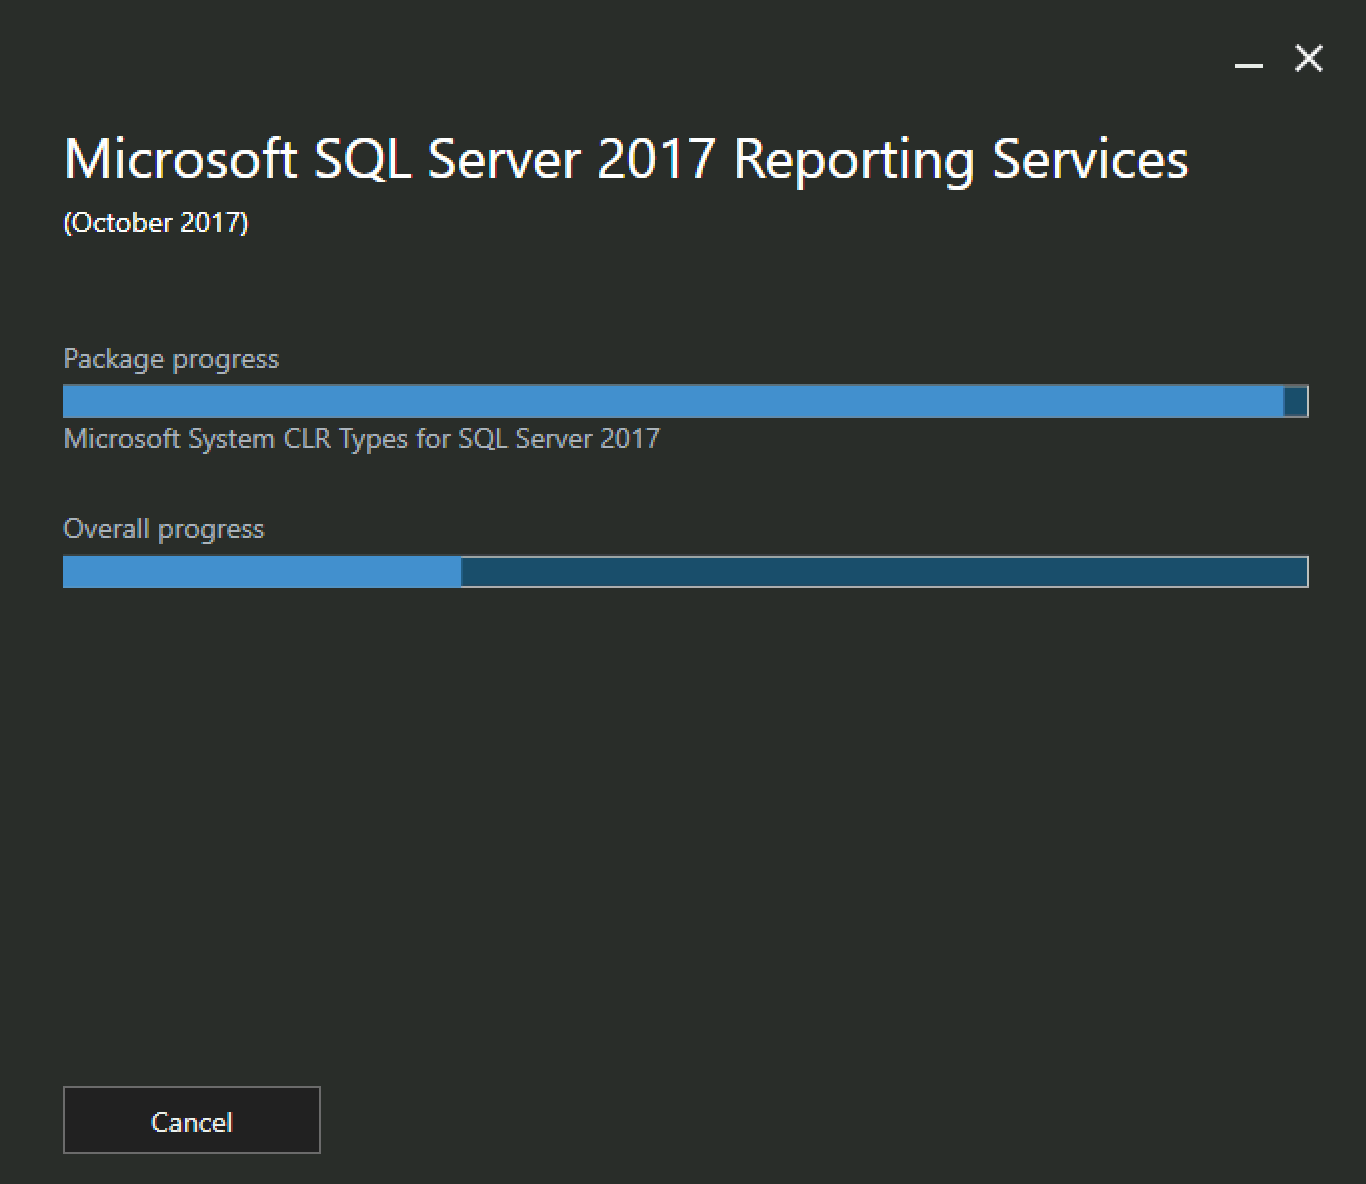Click the '(October 2017)' version text
This screenshot has height=1184, width=1366.
[156, 222]
